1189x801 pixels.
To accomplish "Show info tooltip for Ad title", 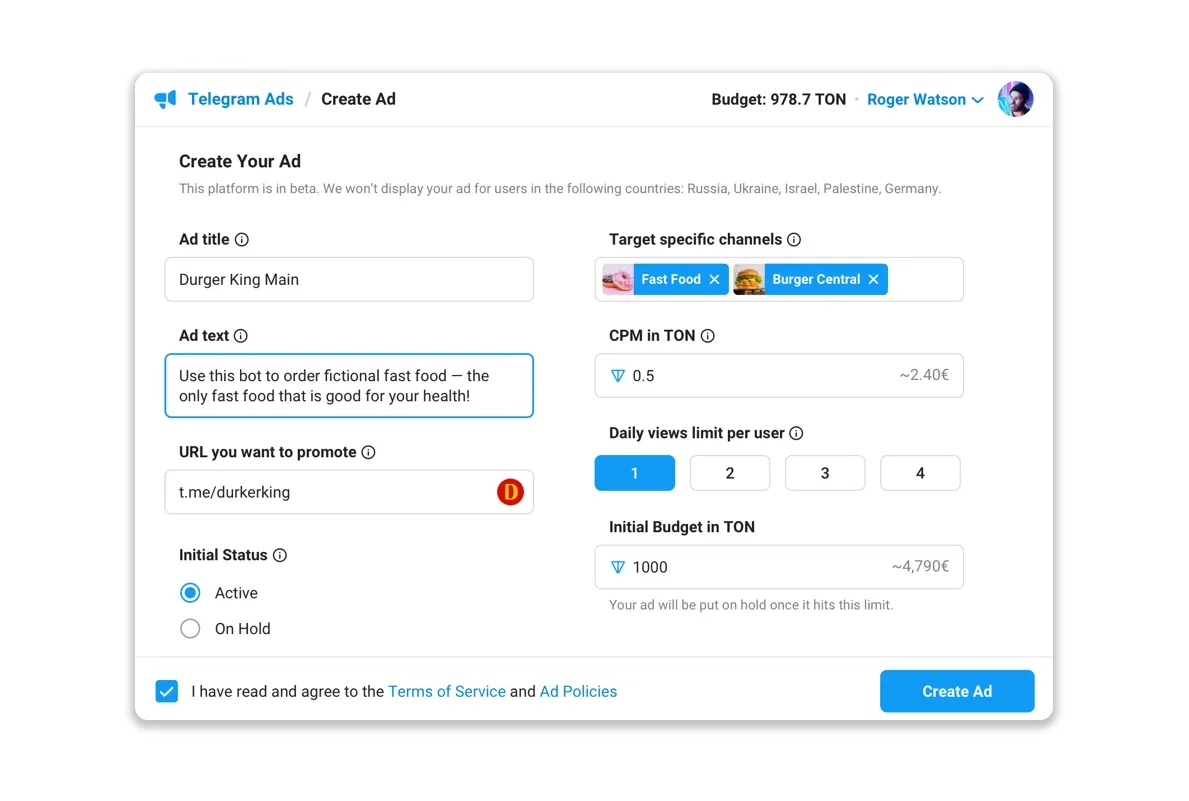I will (242, 240).
